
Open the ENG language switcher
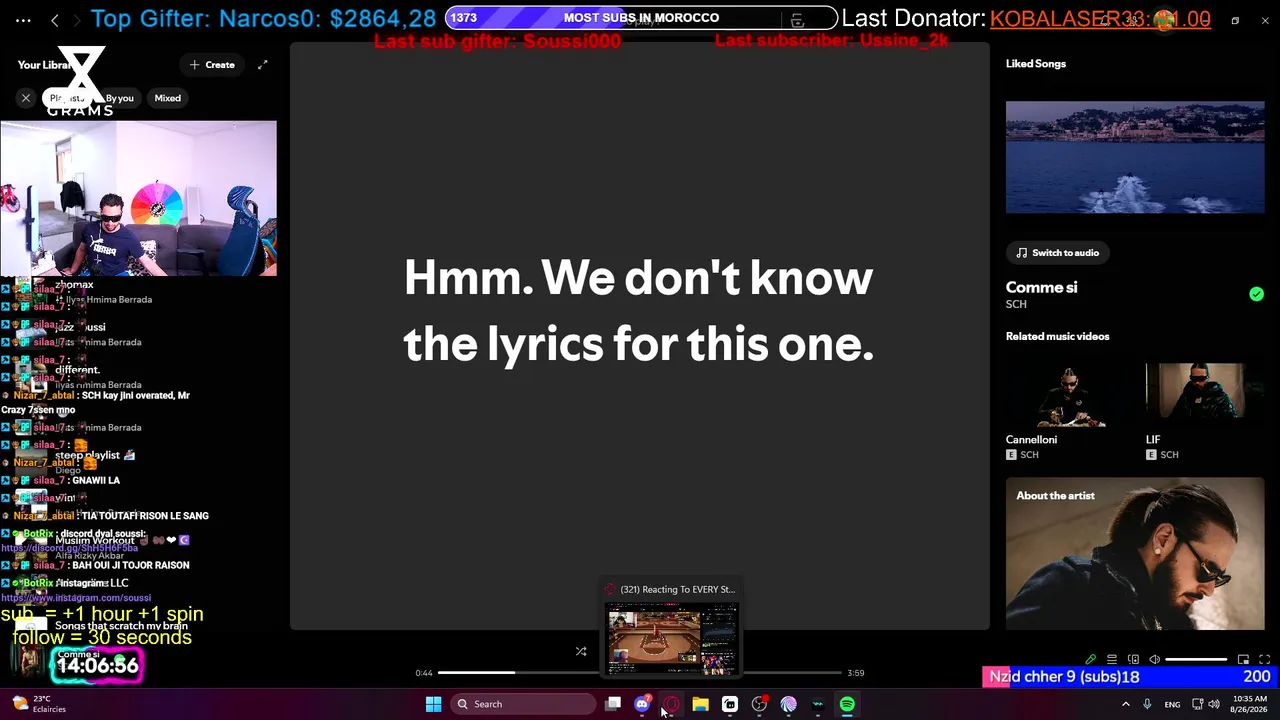pyautogui.click(x=1172, y=704)
